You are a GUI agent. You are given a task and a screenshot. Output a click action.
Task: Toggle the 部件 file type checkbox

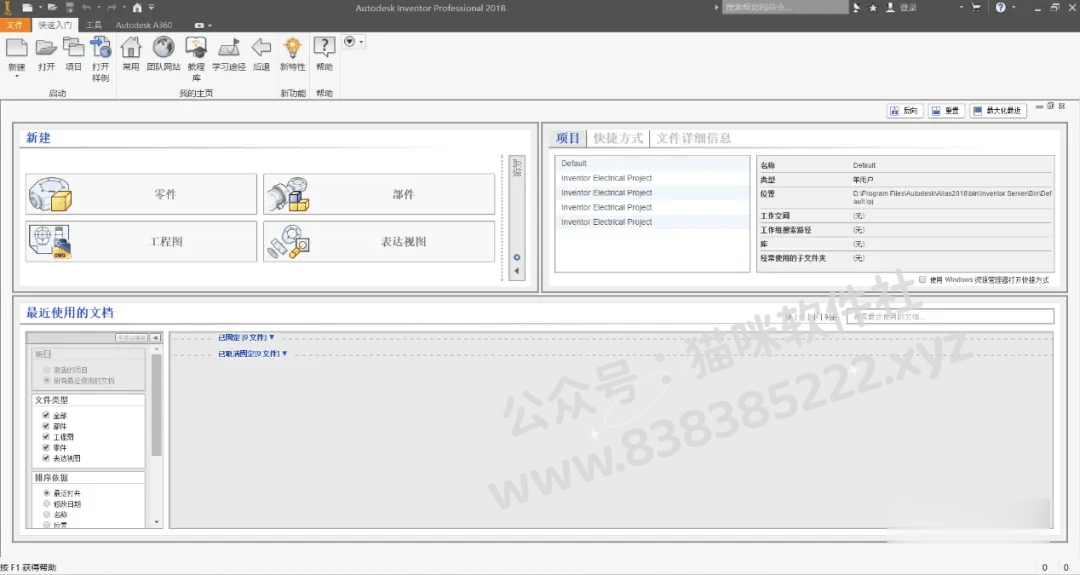click(x=46, y=426)
